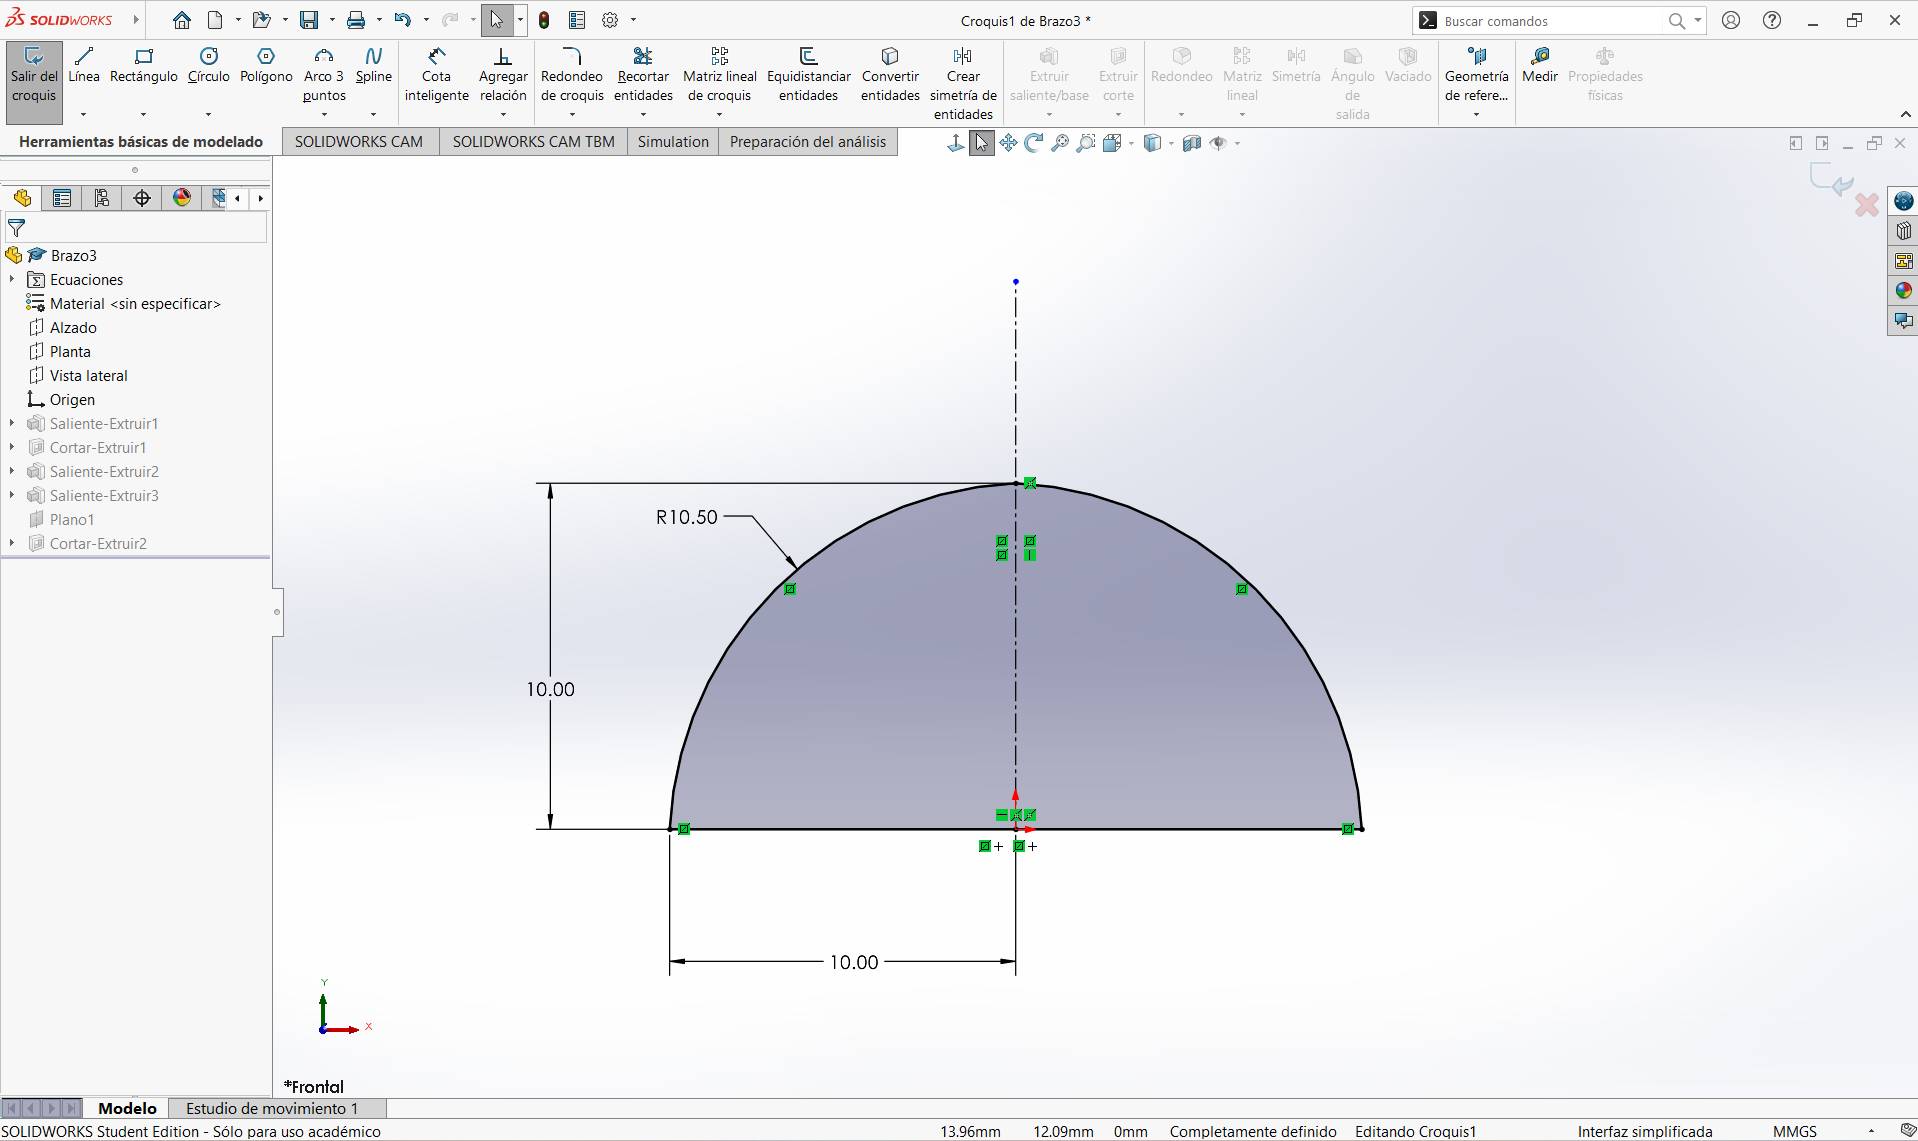Click the Pan view icon

(1008, 143)
